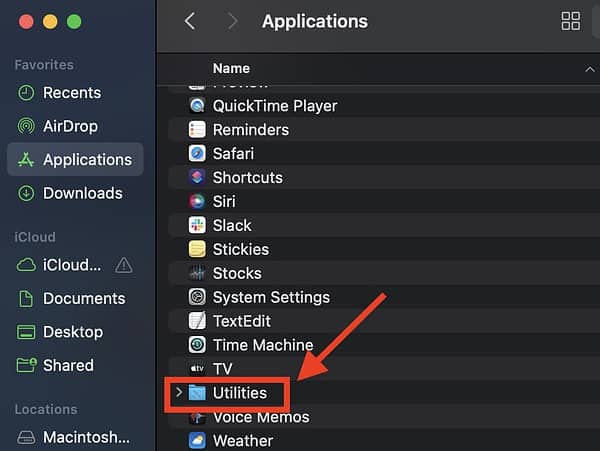This screenshot has height=451, width=600.
Task: Open Recents in the sidebar
Action: (72, 93)
